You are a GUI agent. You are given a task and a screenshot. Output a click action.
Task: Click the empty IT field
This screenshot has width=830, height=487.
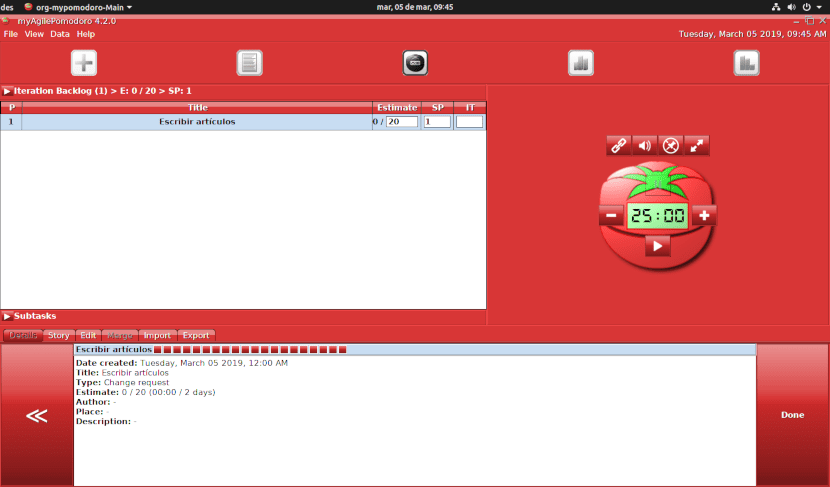(x=470, y=122)
